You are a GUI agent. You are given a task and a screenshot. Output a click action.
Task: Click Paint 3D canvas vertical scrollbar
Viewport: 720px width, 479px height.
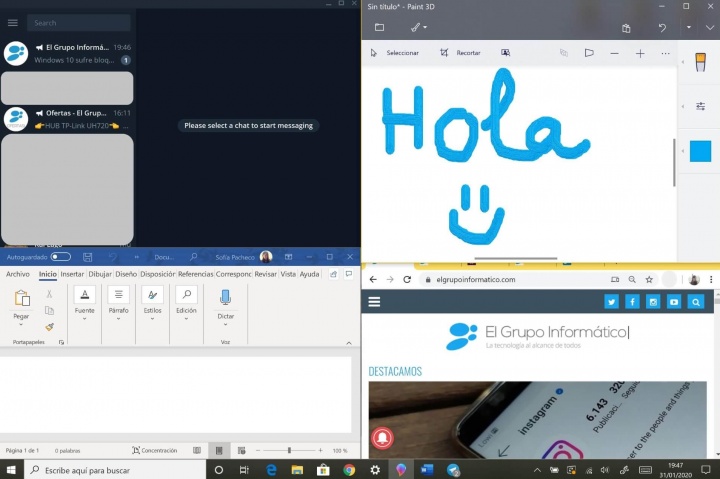[x=674, y=163]
